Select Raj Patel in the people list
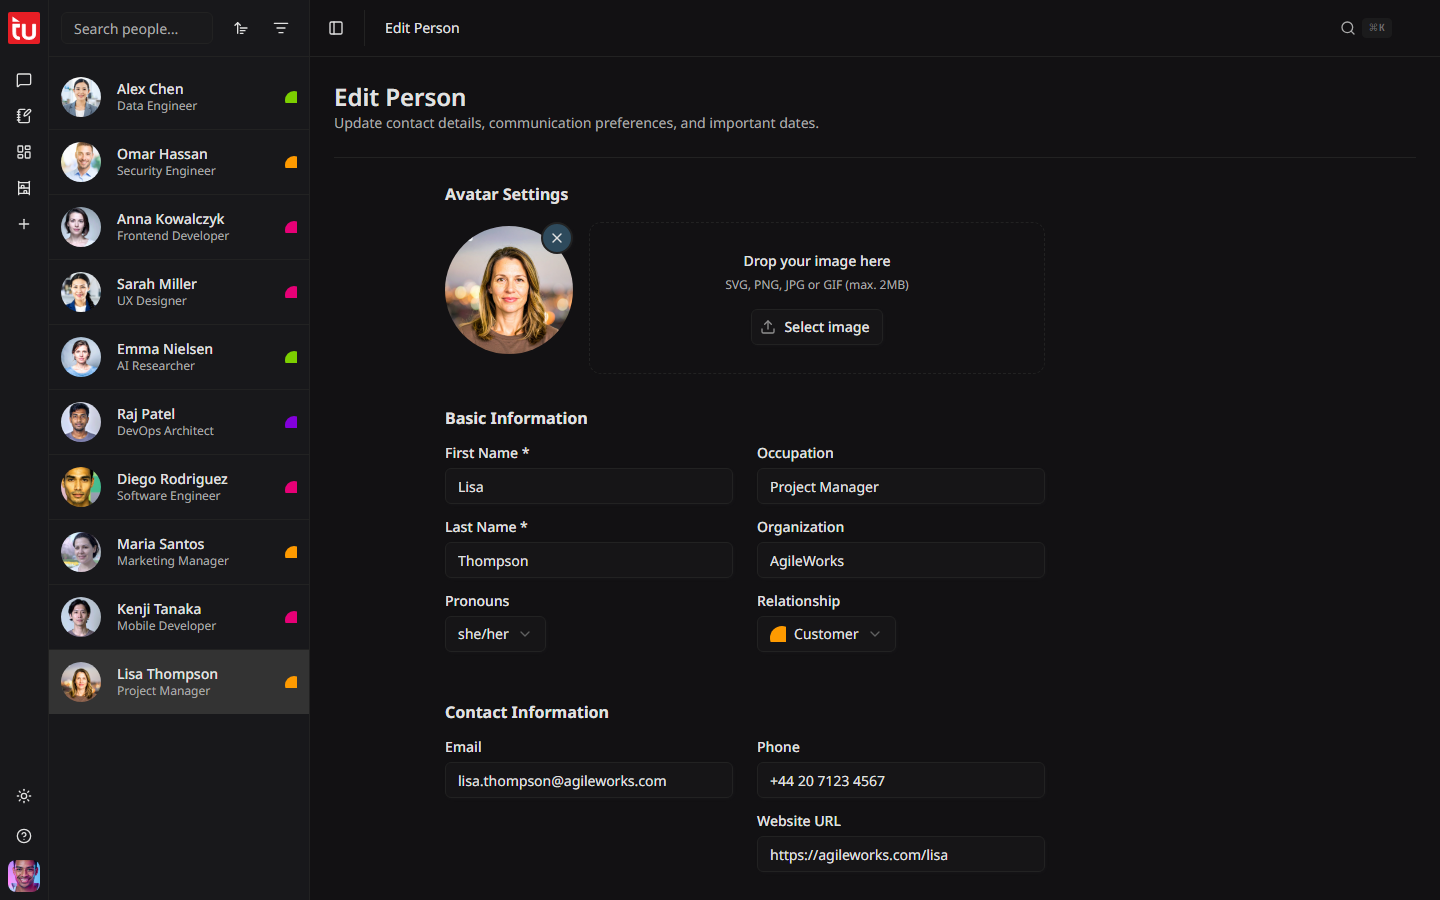Viewport: 1440px width, 900px height. tap(179, 422)
